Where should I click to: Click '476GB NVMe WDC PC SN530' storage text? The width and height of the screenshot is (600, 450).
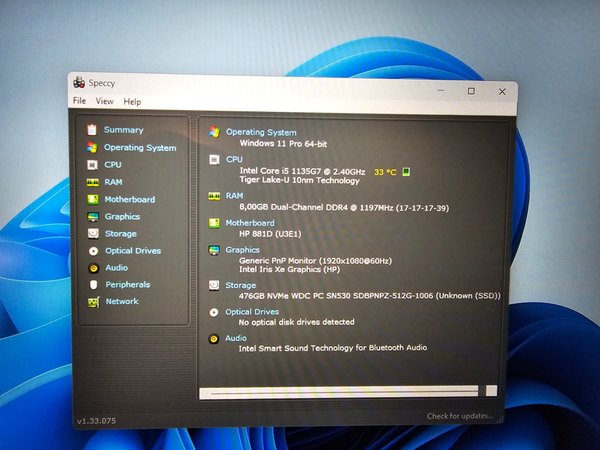pos(370,296)
